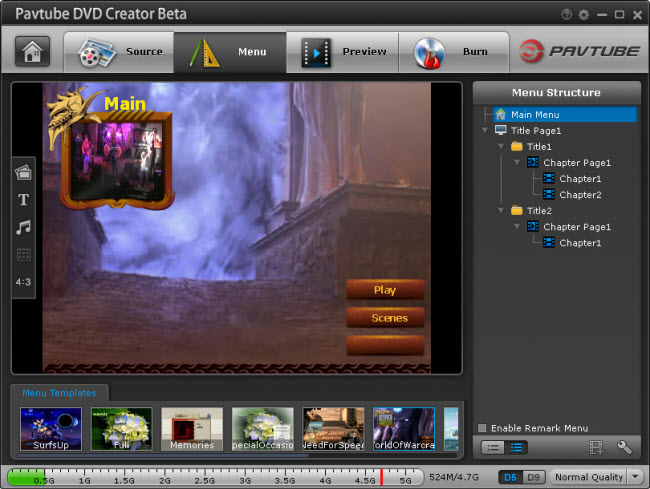Image resolution: width=650 pixels, height=489 pixels.
Task: Open the gear settings in title bar
Action: 583,15
